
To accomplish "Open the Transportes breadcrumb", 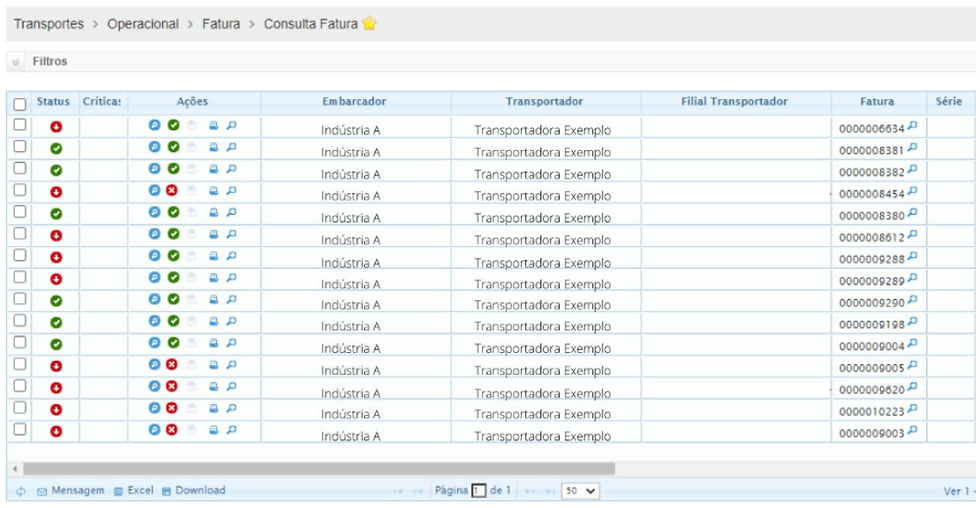I will [x=49, y=24].
